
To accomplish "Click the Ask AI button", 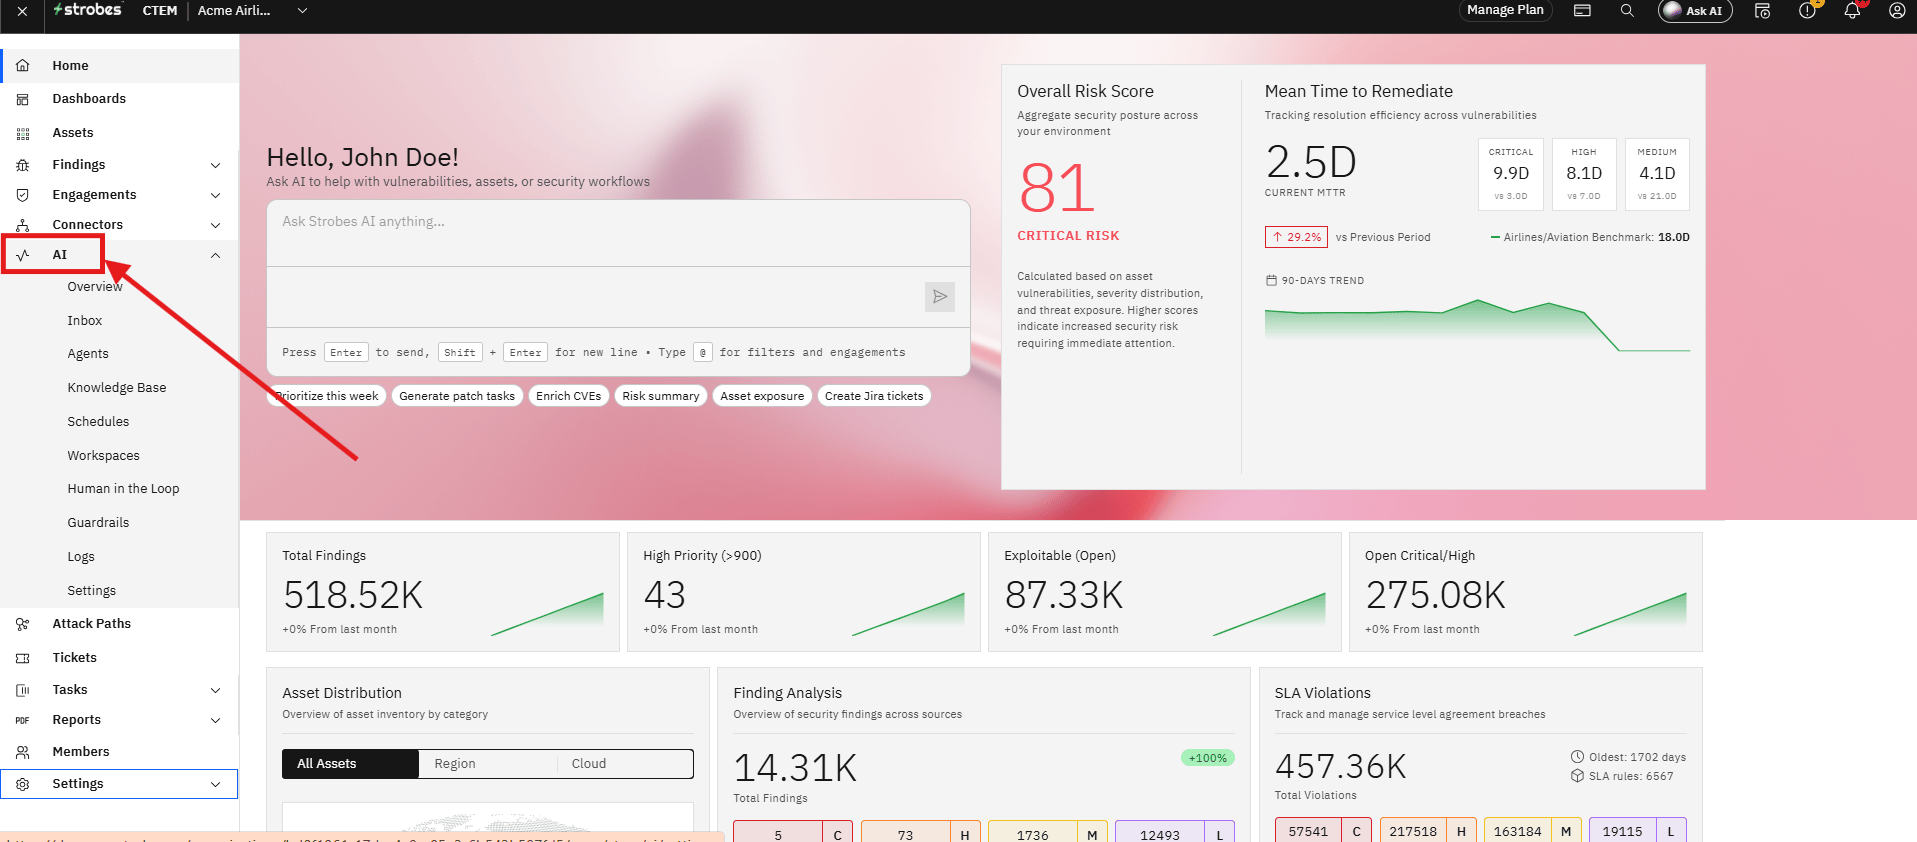I will (1695, 11).
